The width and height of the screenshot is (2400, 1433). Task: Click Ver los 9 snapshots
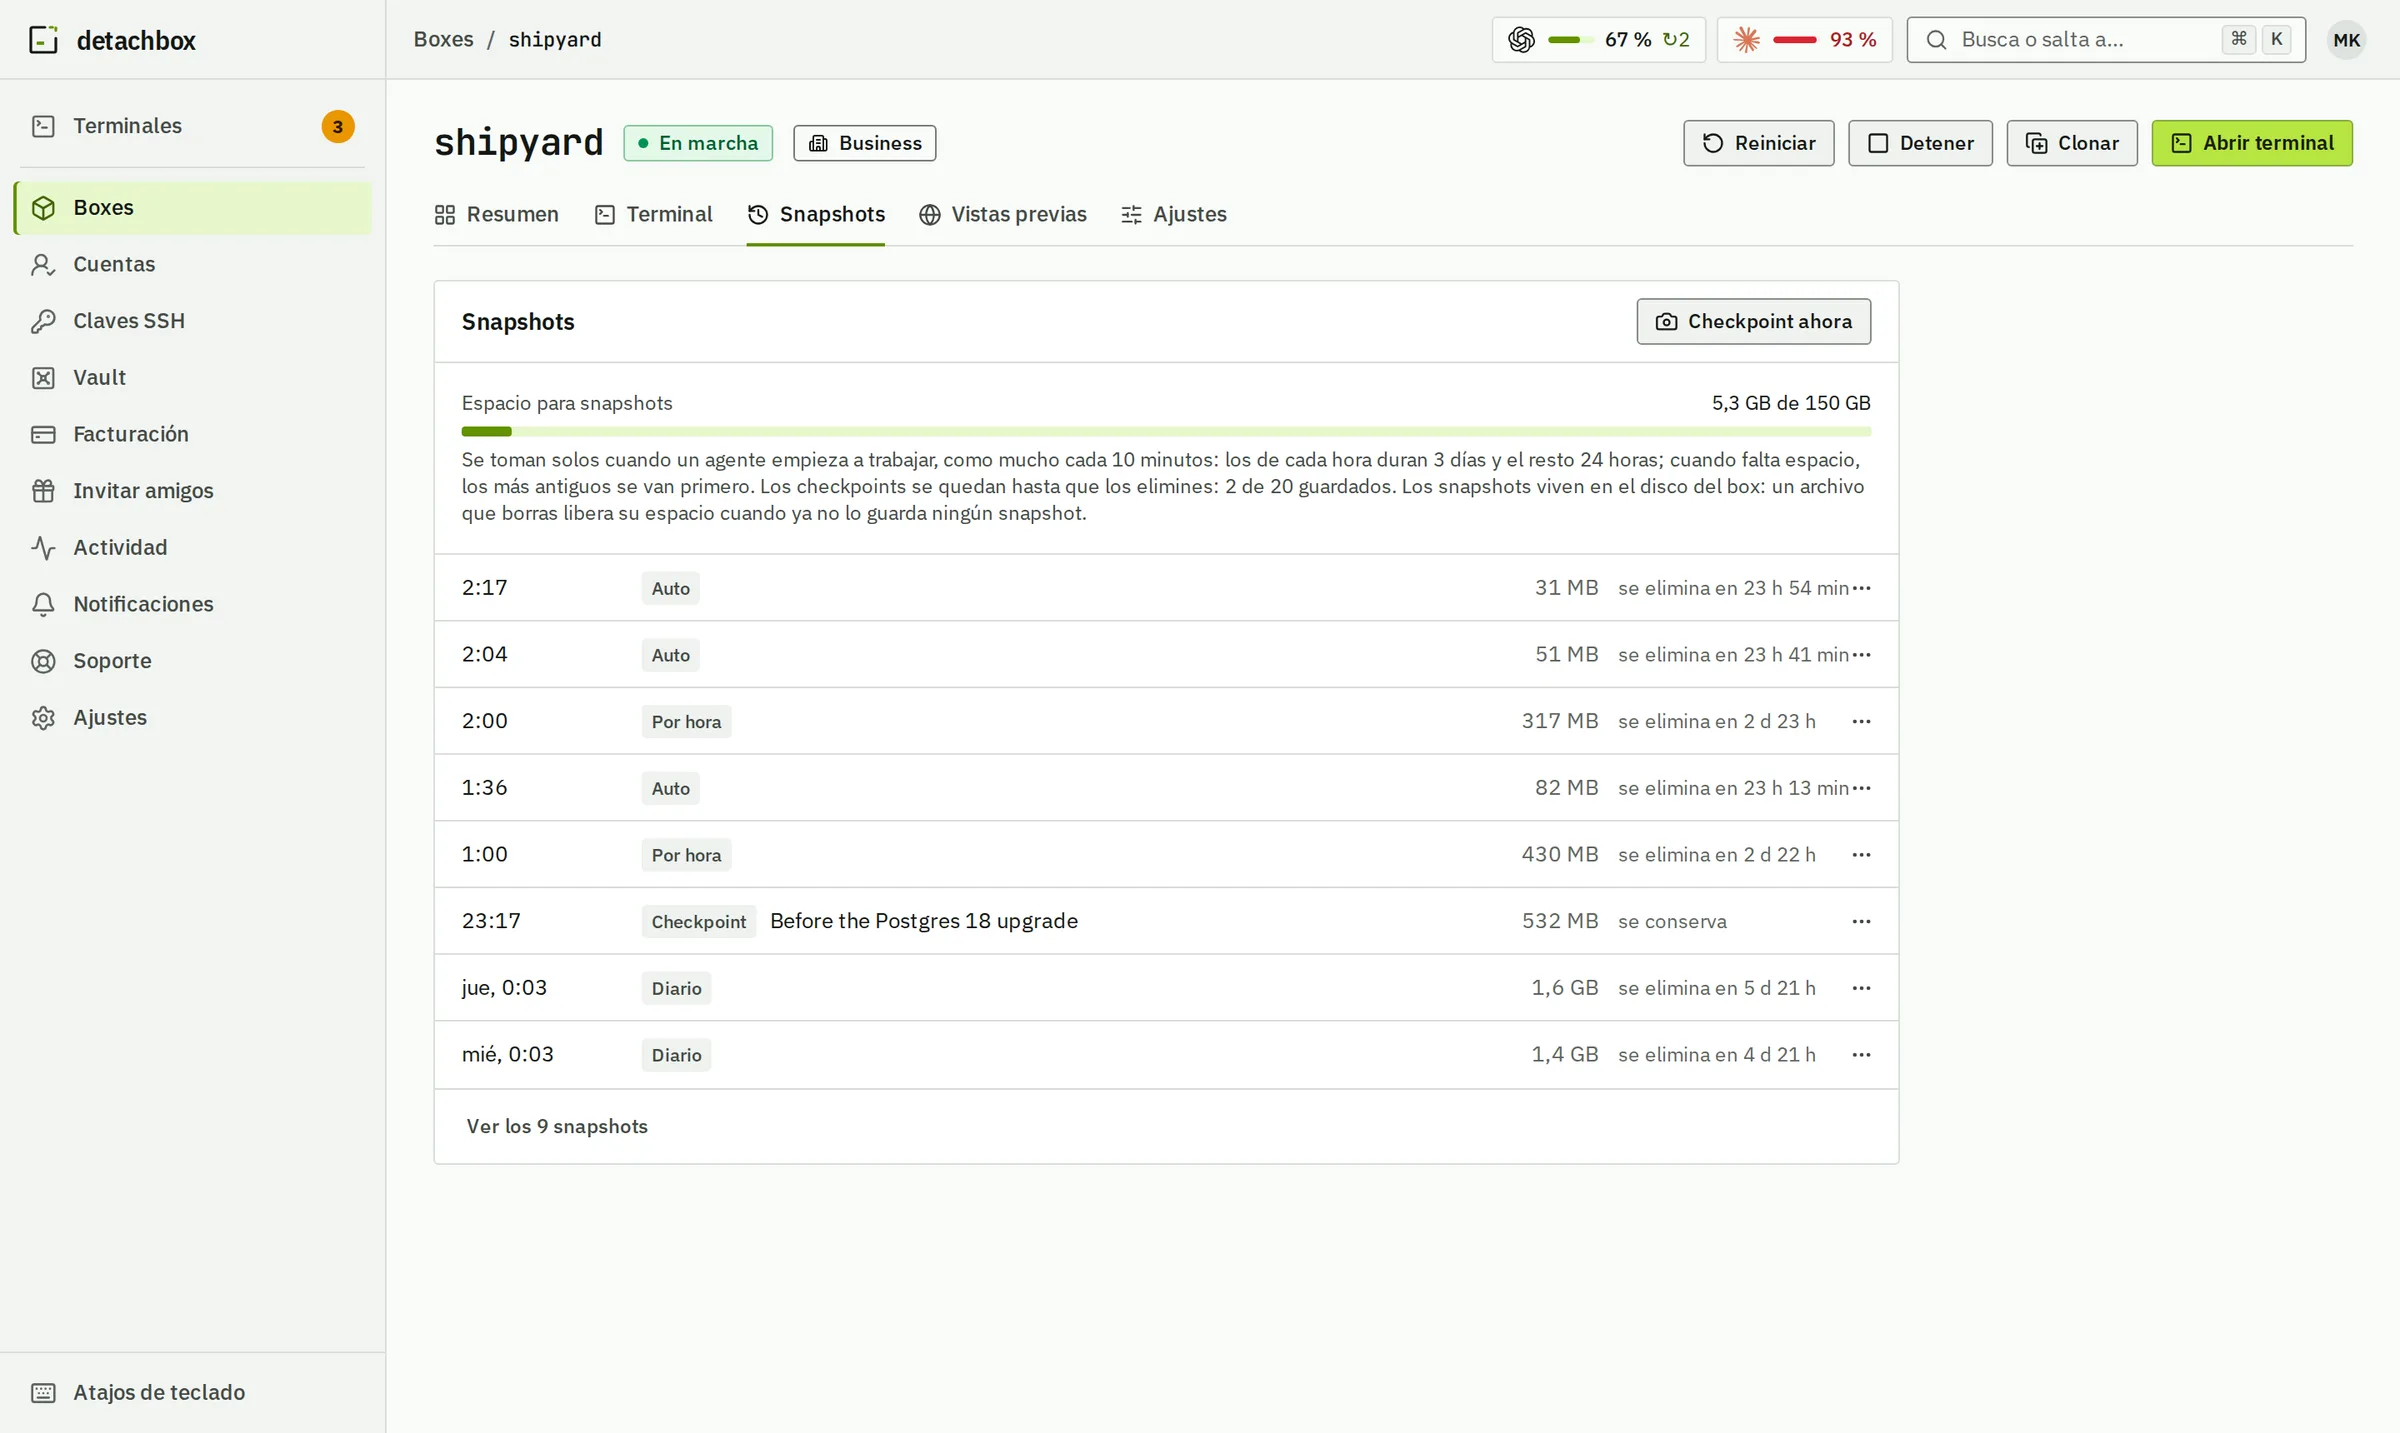pyautogui.click(x=557, y=1126)
